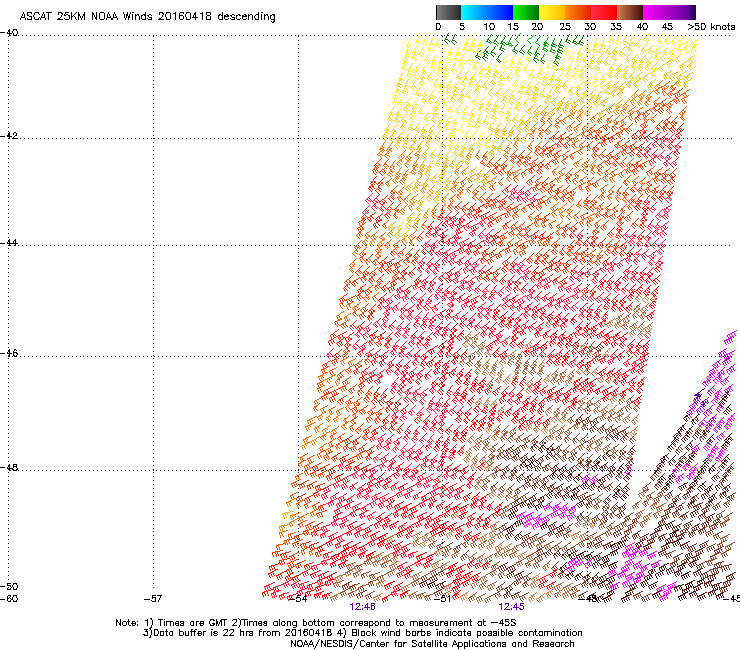Click the '10' label under the color scale
The width and height of the screenshot is (740, 650).
489,27
